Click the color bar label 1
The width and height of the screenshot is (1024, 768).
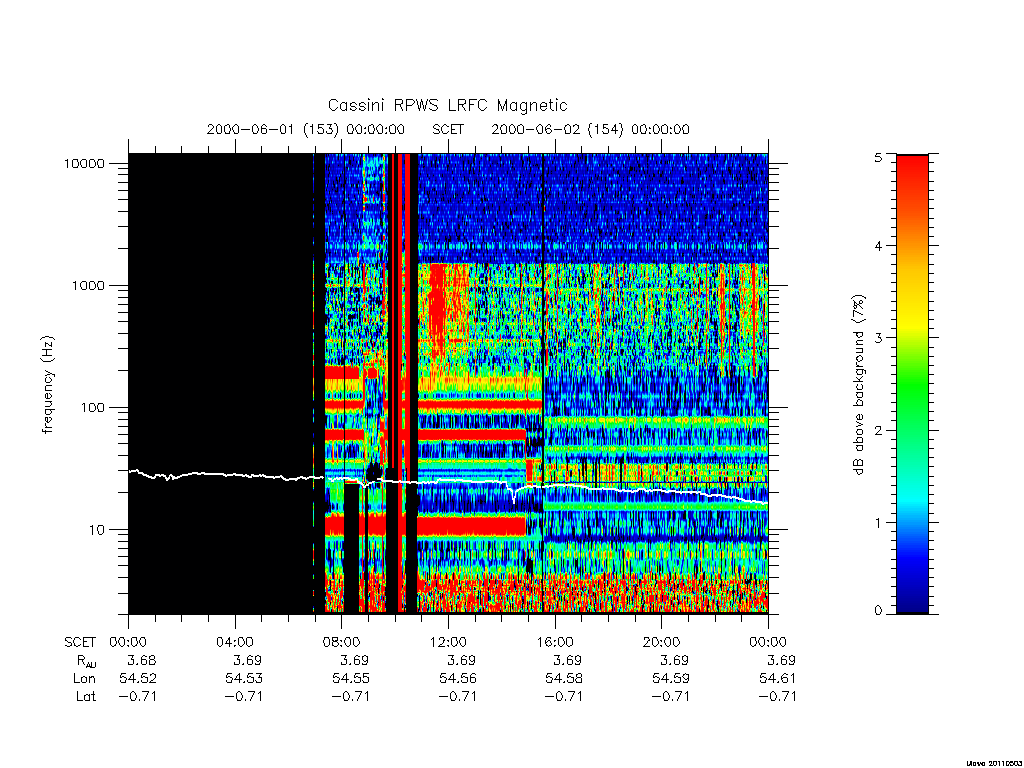[878, 522]
